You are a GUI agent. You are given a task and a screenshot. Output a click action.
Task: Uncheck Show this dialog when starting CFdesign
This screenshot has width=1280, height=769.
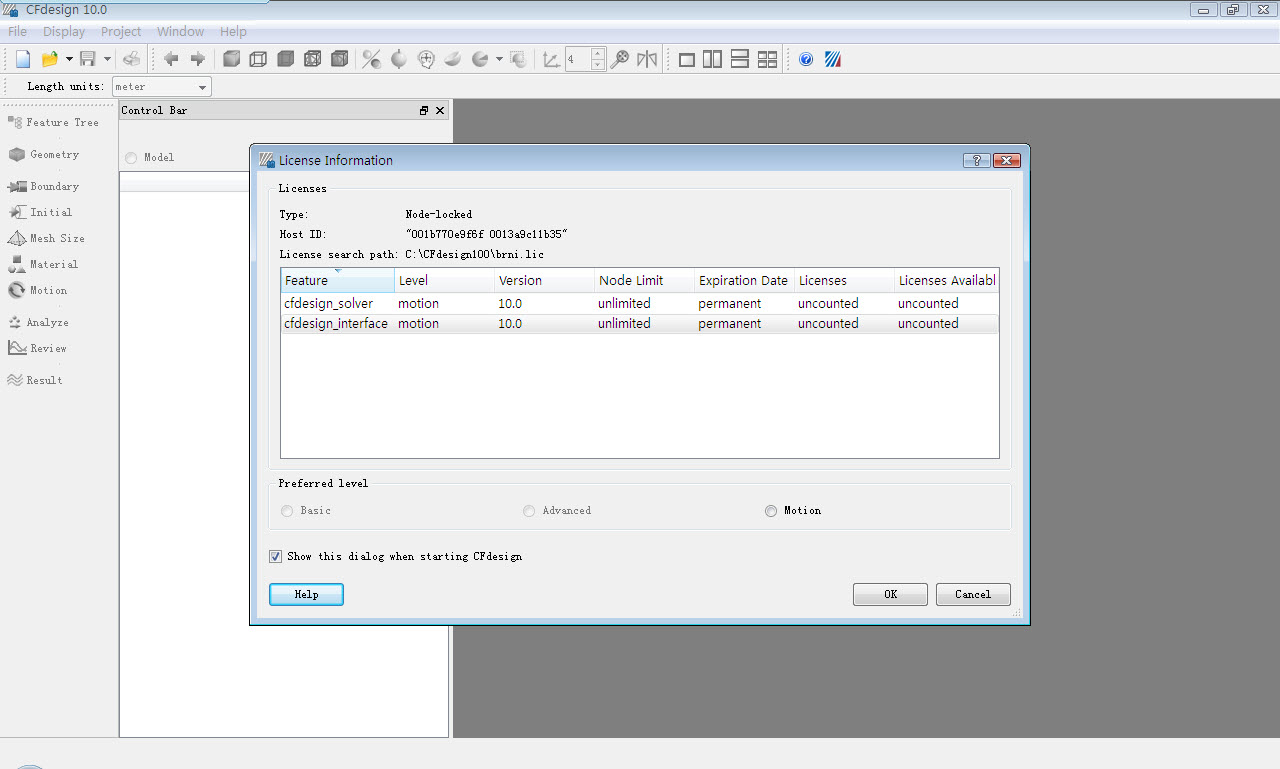(x=276, y=556)
